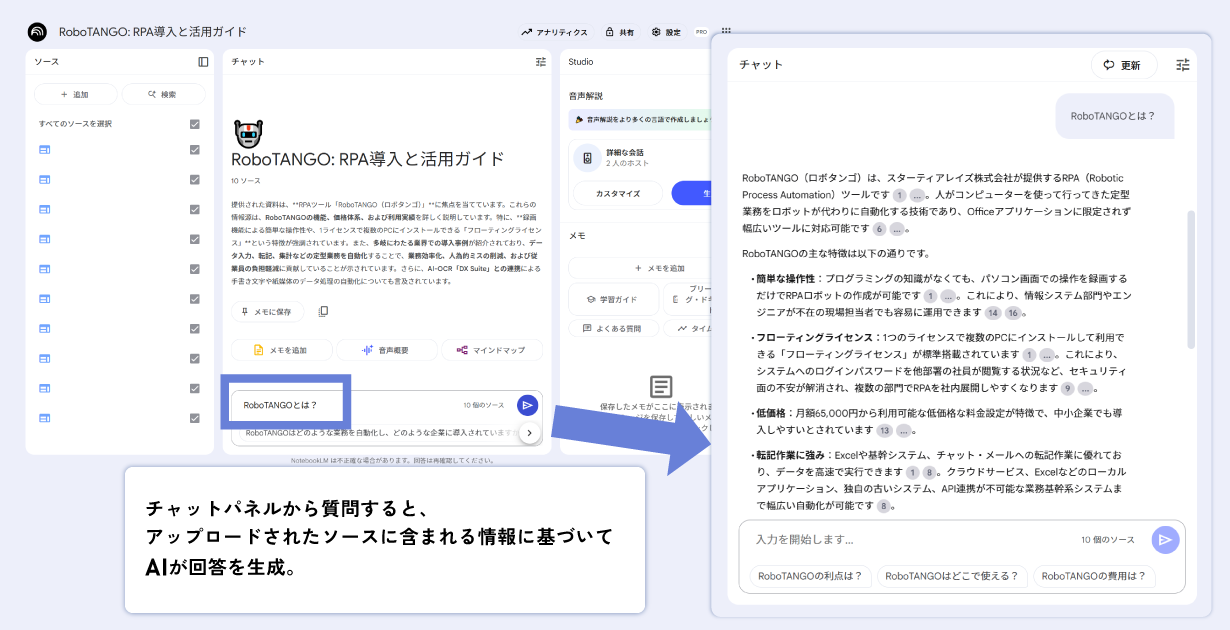This screenshot has height=630, width=1230.
Task: Expand more citations after citation 6
Action: coord(898,228)
